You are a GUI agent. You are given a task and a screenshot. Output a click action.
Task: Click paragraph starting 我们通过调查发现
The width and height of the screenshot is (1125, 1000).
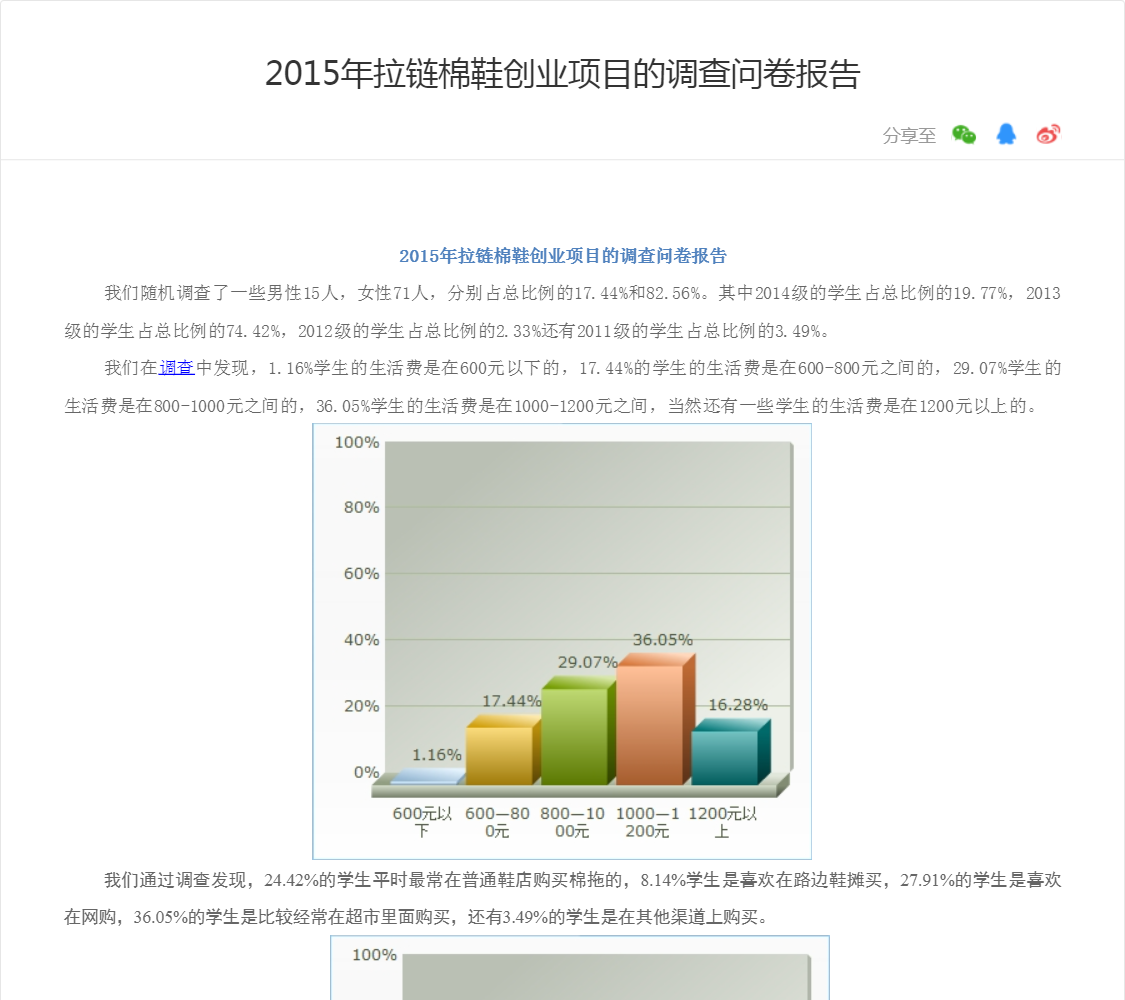coord(562,898)
